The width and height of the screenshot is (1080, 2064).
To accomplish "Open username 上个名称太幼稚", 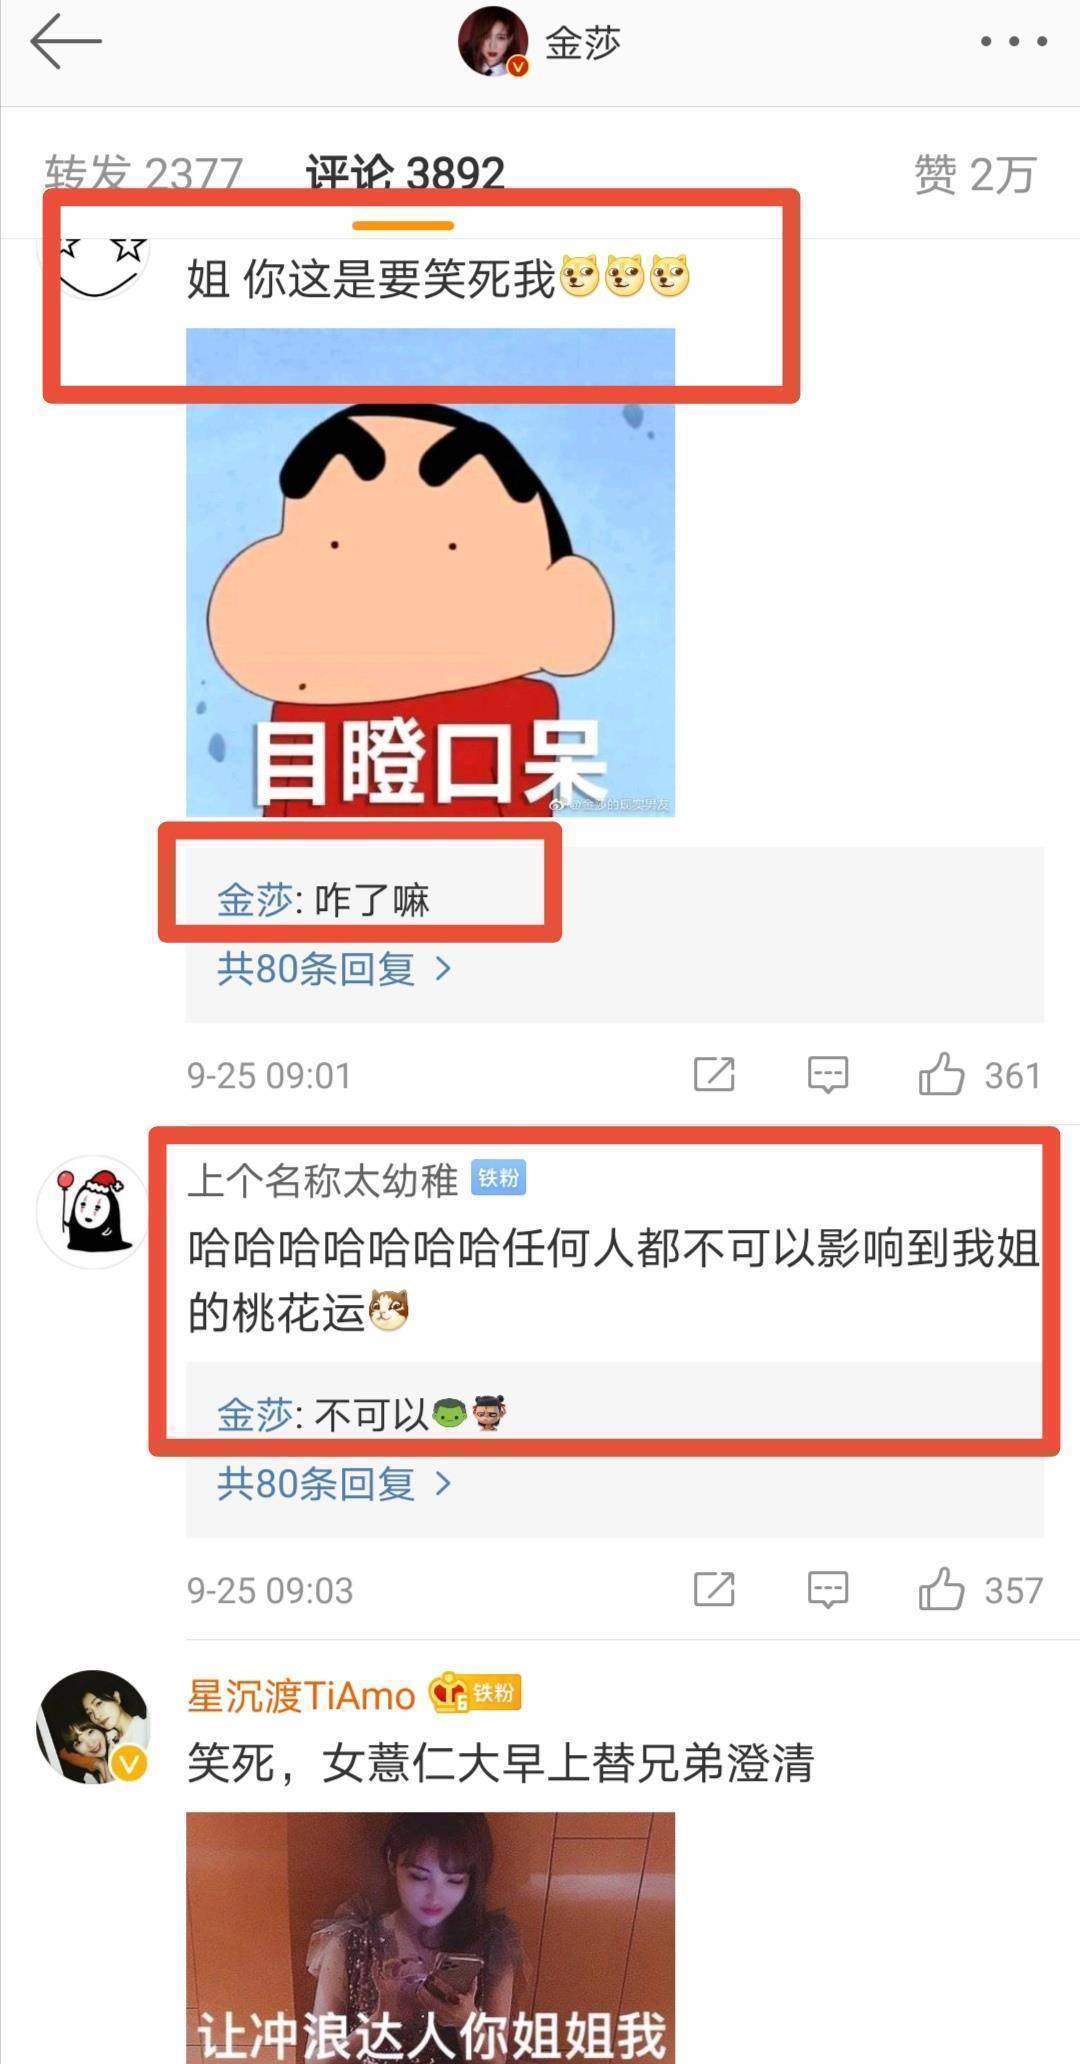I will pyautogui.click(x=322, y=1180).
